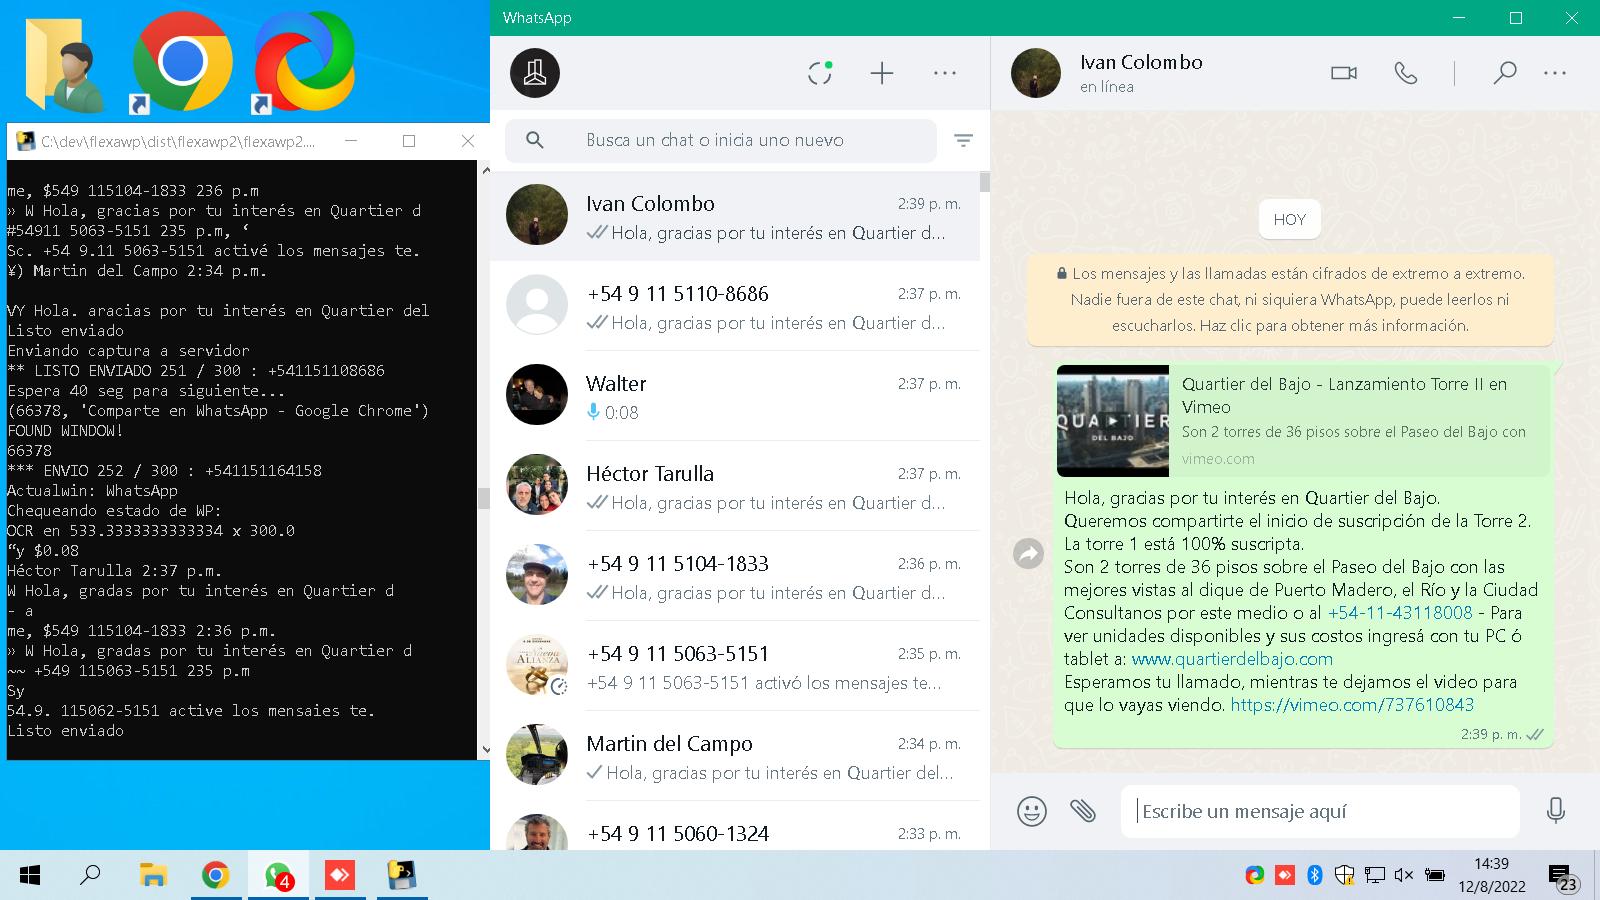The image size is (1600, 900).
Task: Open the battery status tray icon
Action: (1434, 876)
